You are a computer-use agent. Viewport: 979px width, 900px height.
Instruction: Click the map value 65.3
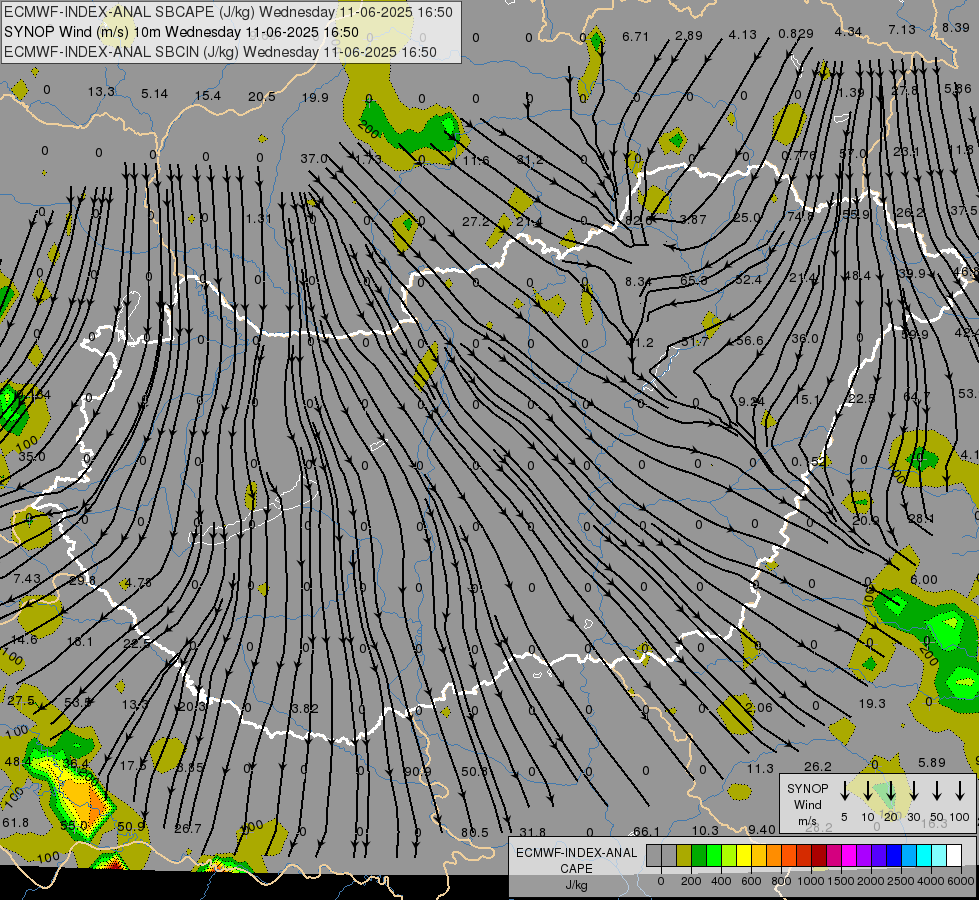coord(694,280)
